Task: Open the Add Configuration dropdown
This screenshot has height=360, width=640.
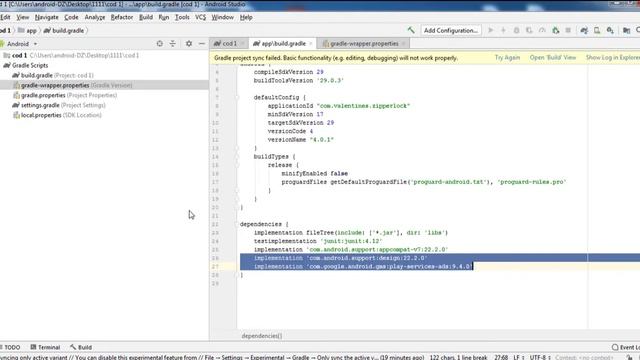Action: click(451, 30)
